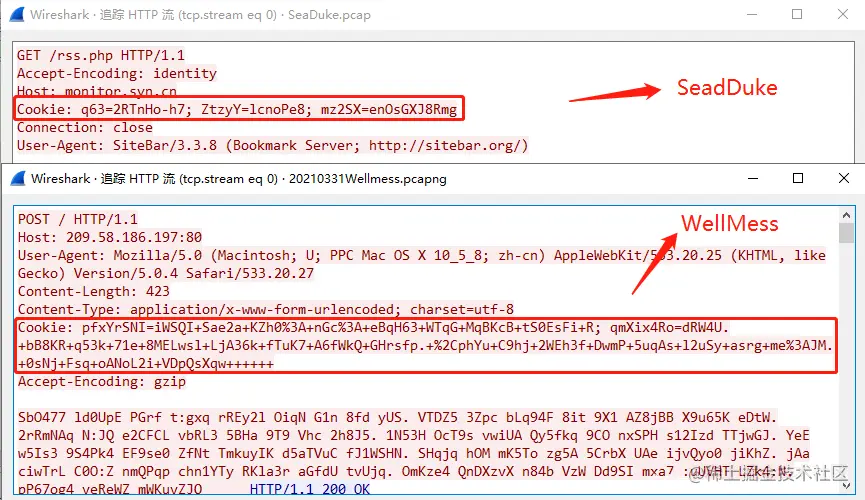This screenshot has height=500, width=865.
Task: Close the 20210331Wellmess.pcapng window
Action: click(x=843, y=178)
